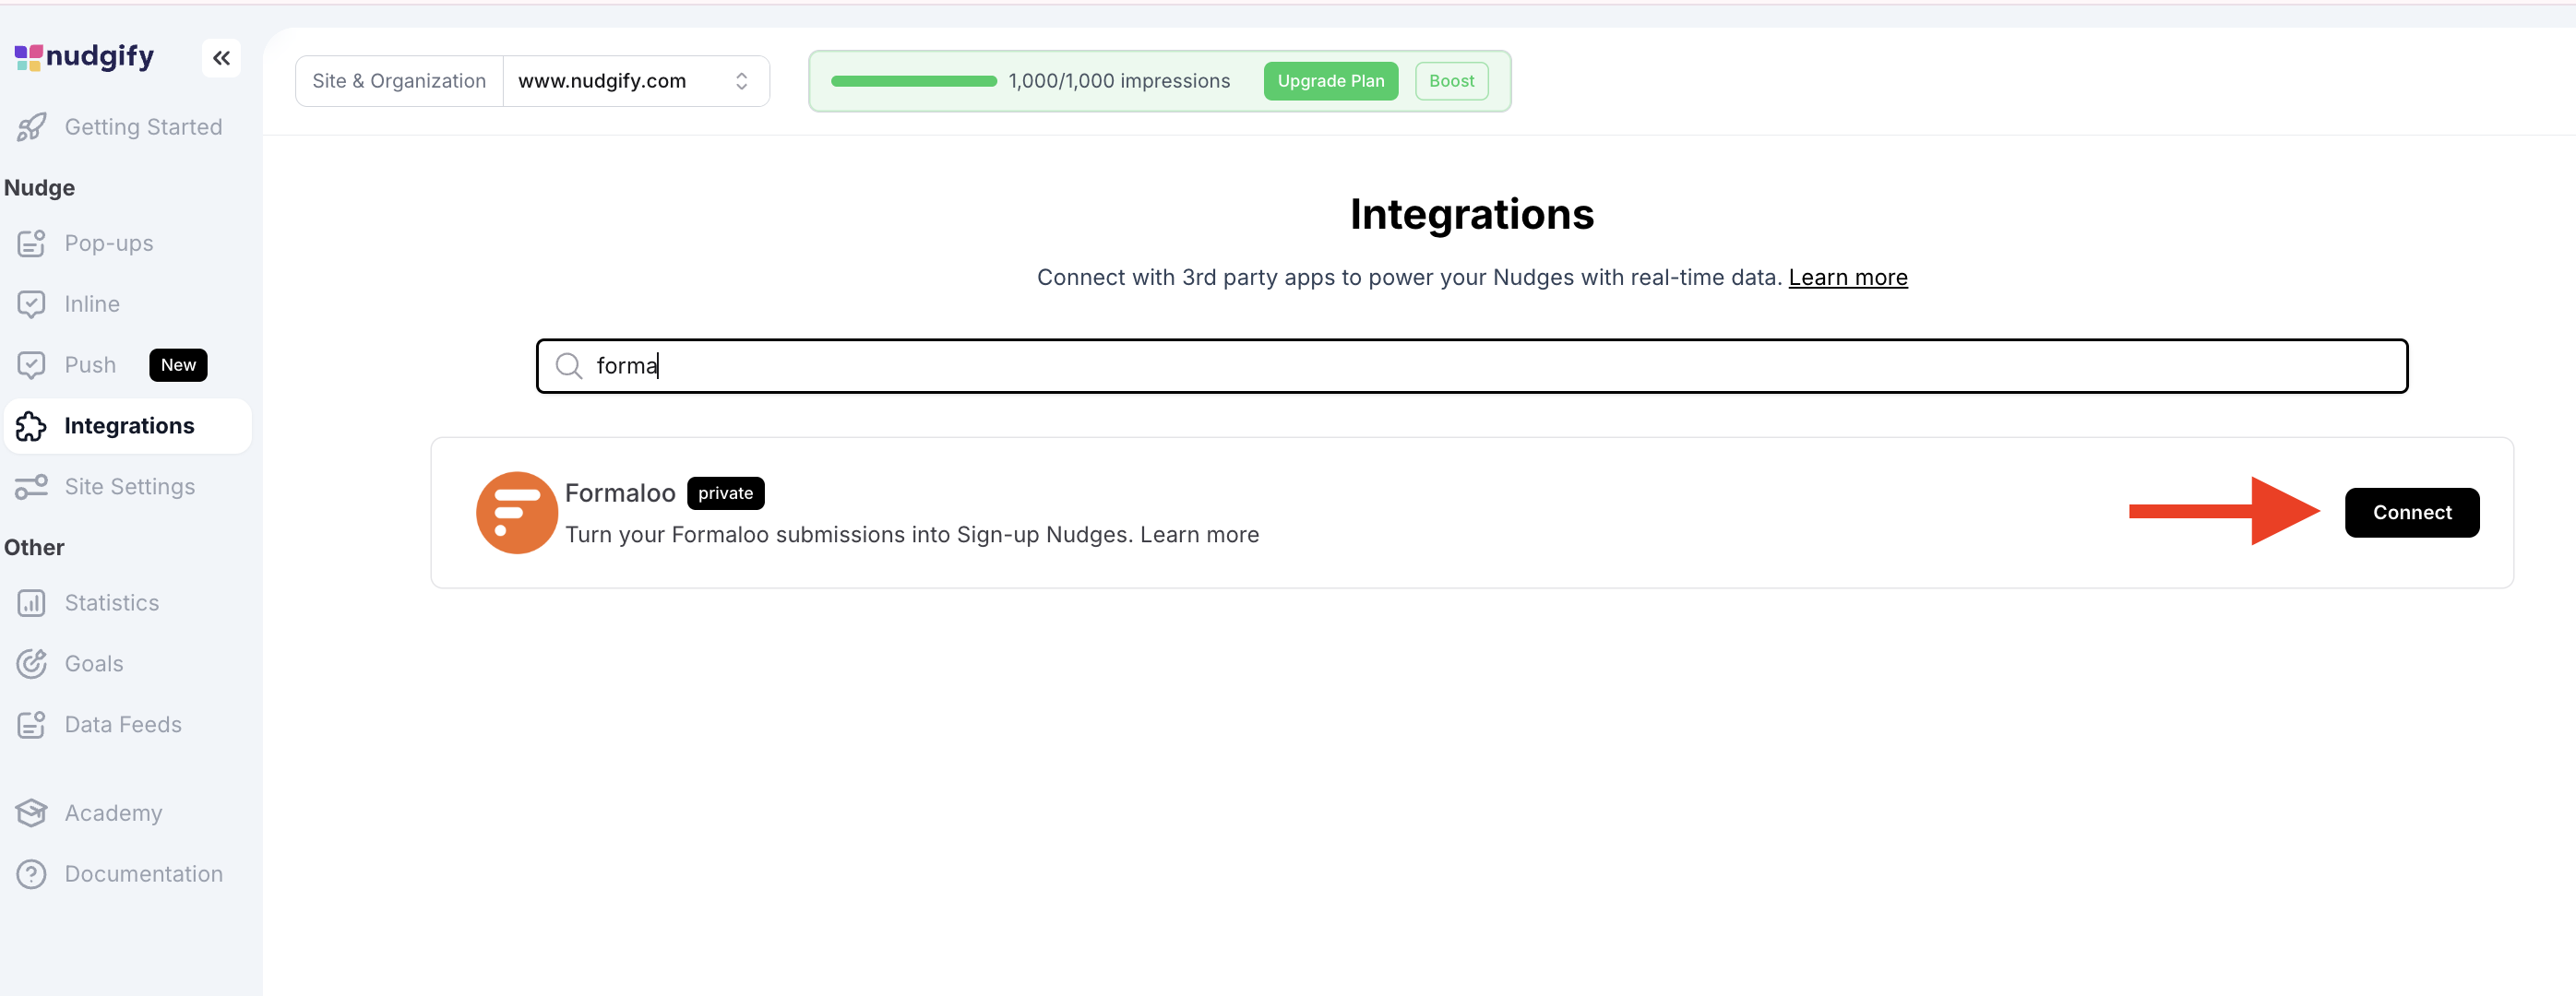Click the Academy graduation cap icon

click(31, 813)
